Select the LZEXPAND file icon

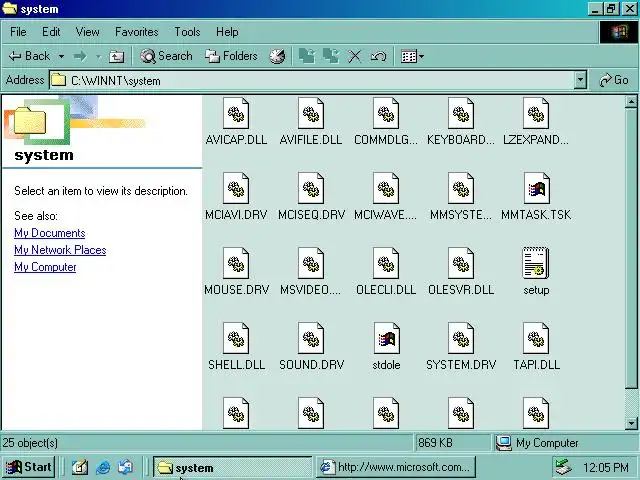pyautogui.click(x=536, y=113)
